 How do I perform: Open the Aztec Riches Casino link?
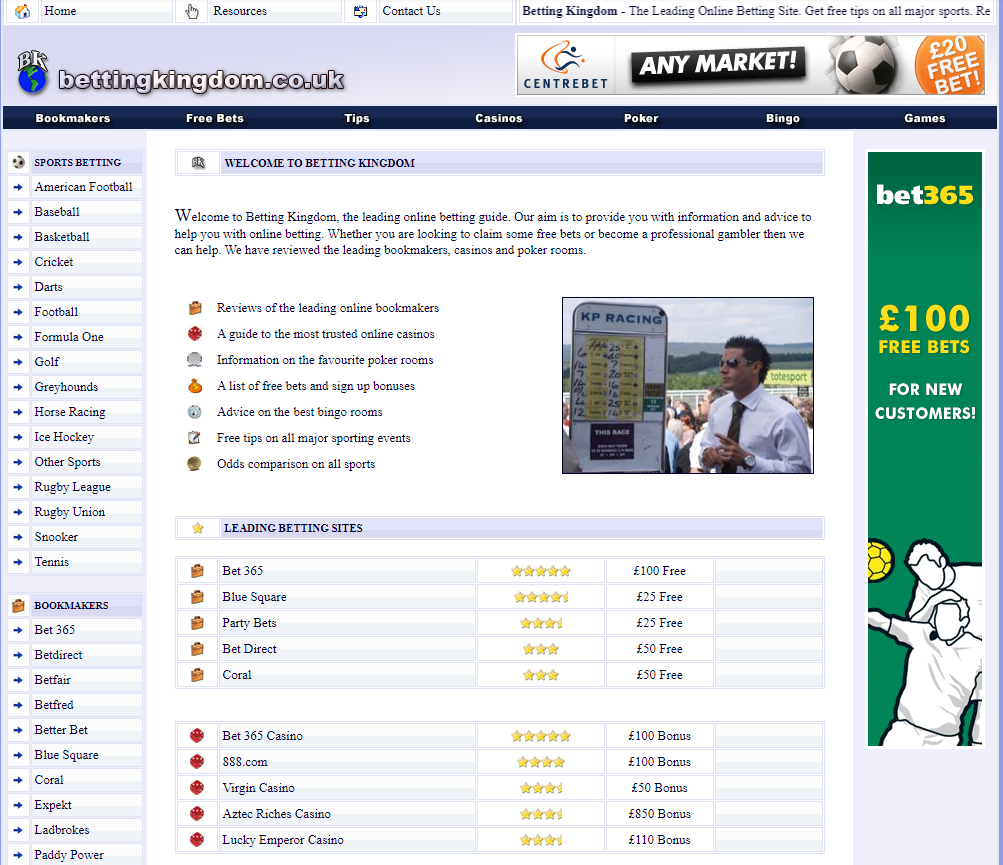[x=276, y=814]
